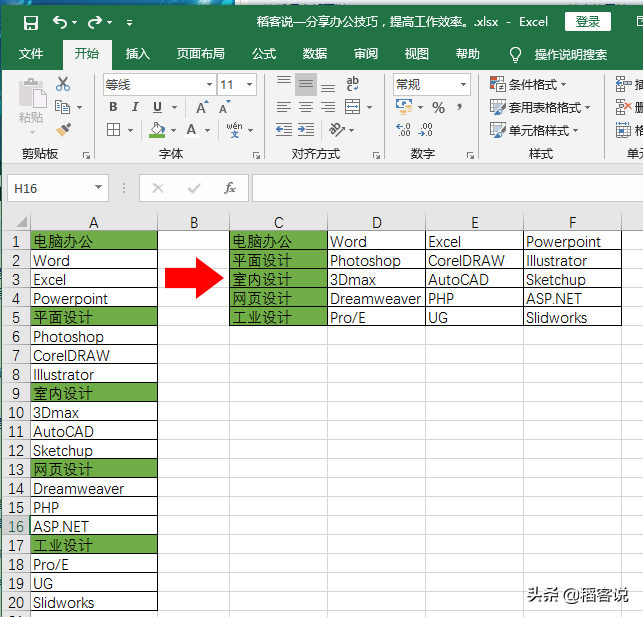The image size is (643, 617).
Task: Toggle underline formatting
Action: point(157,107)
